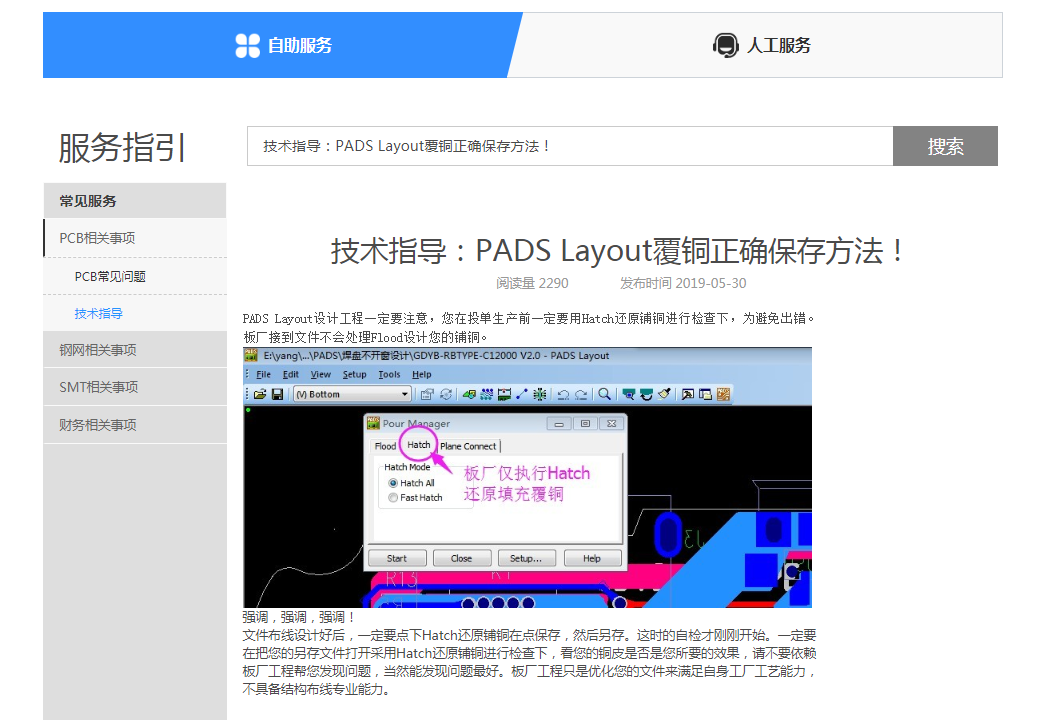Image resolution: width=1038 pixels, height=720 pixels.
Task: Click the properties icon beside the layer dropdown
Action: click(428, 395)
